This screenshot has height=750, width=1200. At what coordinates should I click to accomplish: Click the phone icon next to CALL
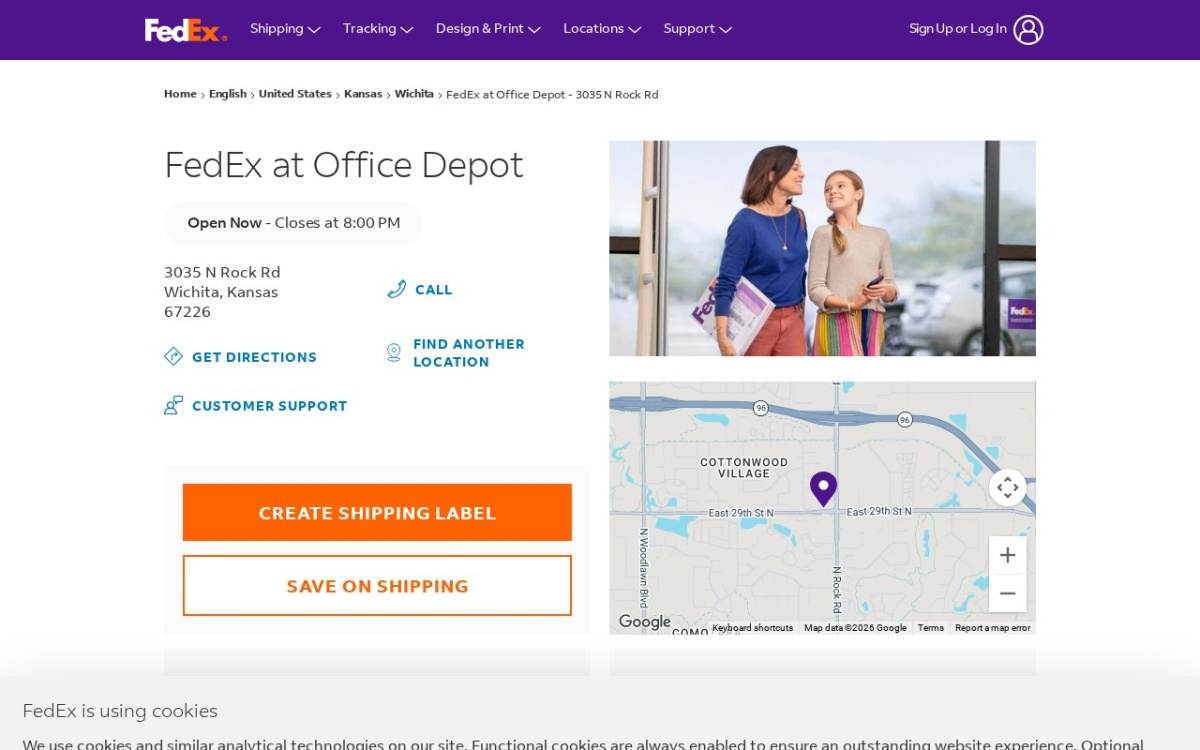(396, 289)
